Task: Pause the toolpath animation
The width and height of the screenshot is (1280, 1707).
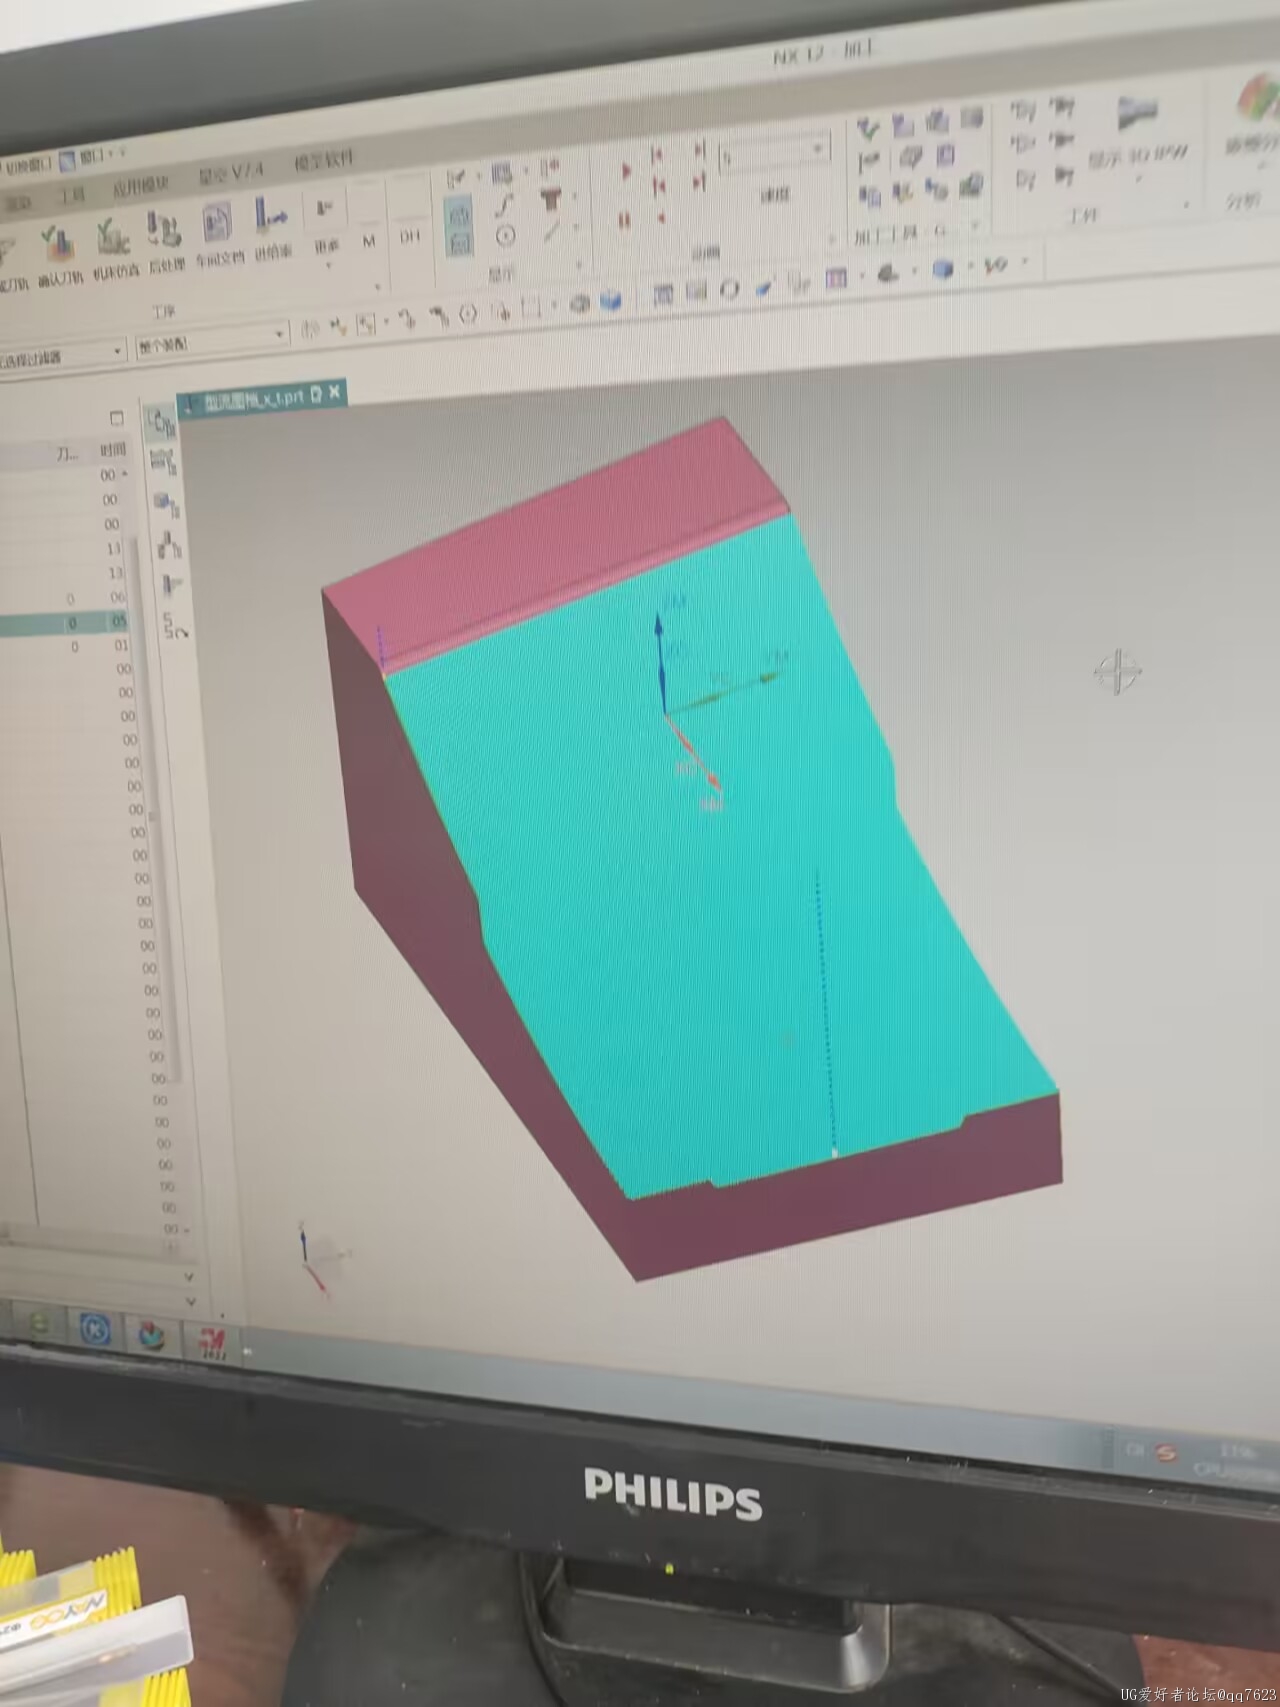Action: click(x=624, y=219)
